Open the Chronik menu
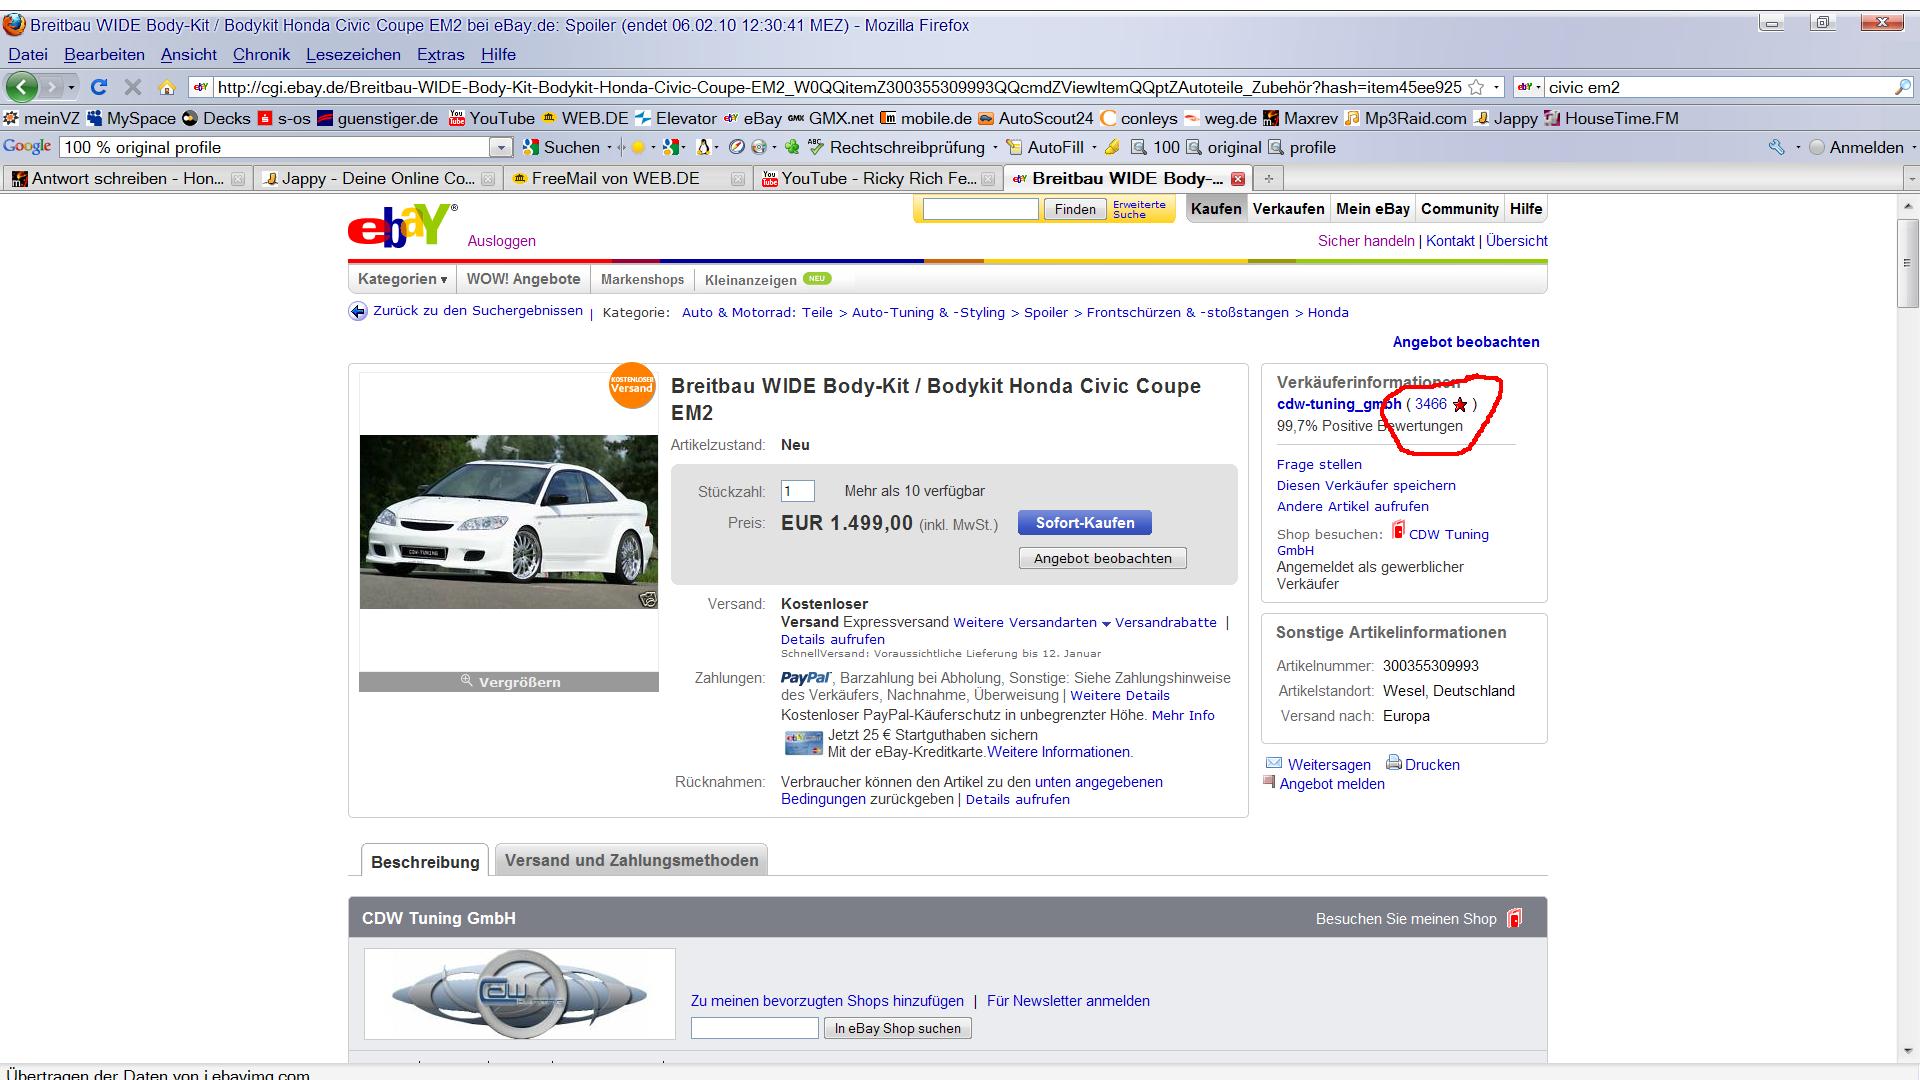 coord(261,54)
